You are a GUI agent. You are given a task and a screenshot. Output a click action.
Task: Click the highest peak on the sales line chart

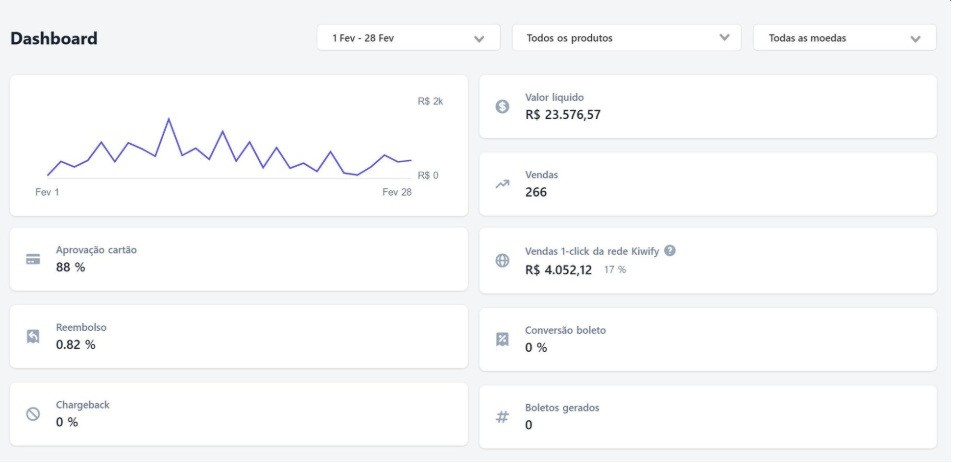pos(168,120)
